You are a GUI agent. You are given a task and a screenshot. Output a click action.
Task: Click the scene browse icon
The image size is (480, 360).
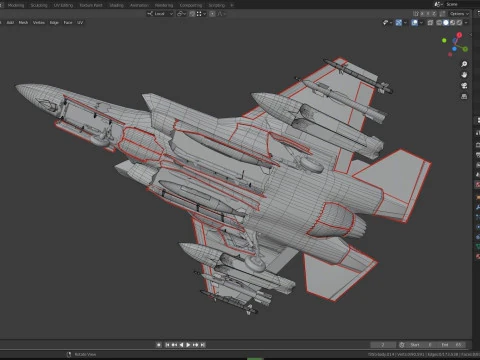[438, 4]
